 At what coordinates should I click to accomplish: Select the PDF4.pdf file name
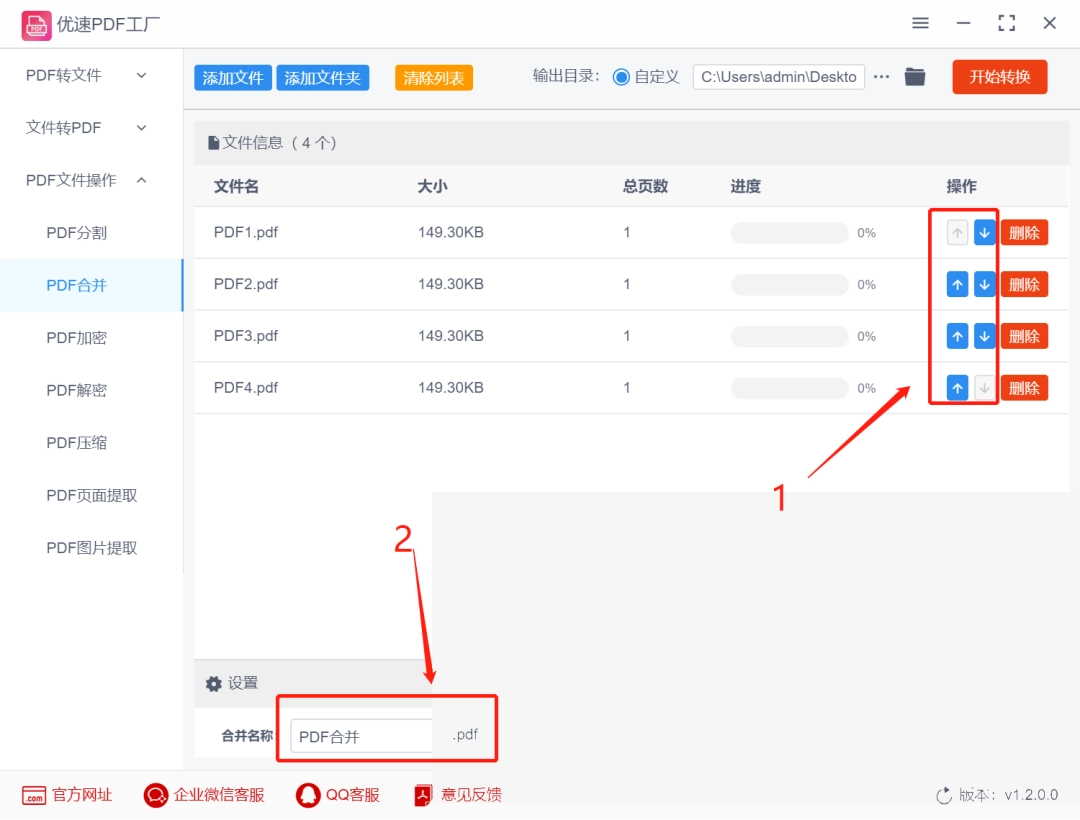246,388
